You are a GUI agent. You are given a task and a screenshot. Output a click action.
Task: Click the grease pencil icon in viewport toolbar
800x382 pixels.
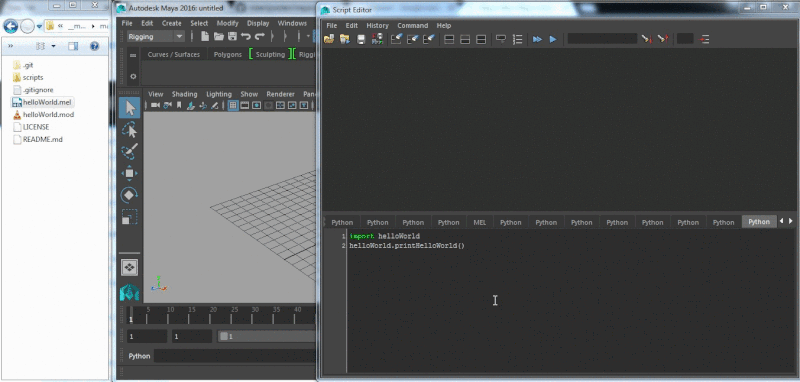[x=215, y=106]
